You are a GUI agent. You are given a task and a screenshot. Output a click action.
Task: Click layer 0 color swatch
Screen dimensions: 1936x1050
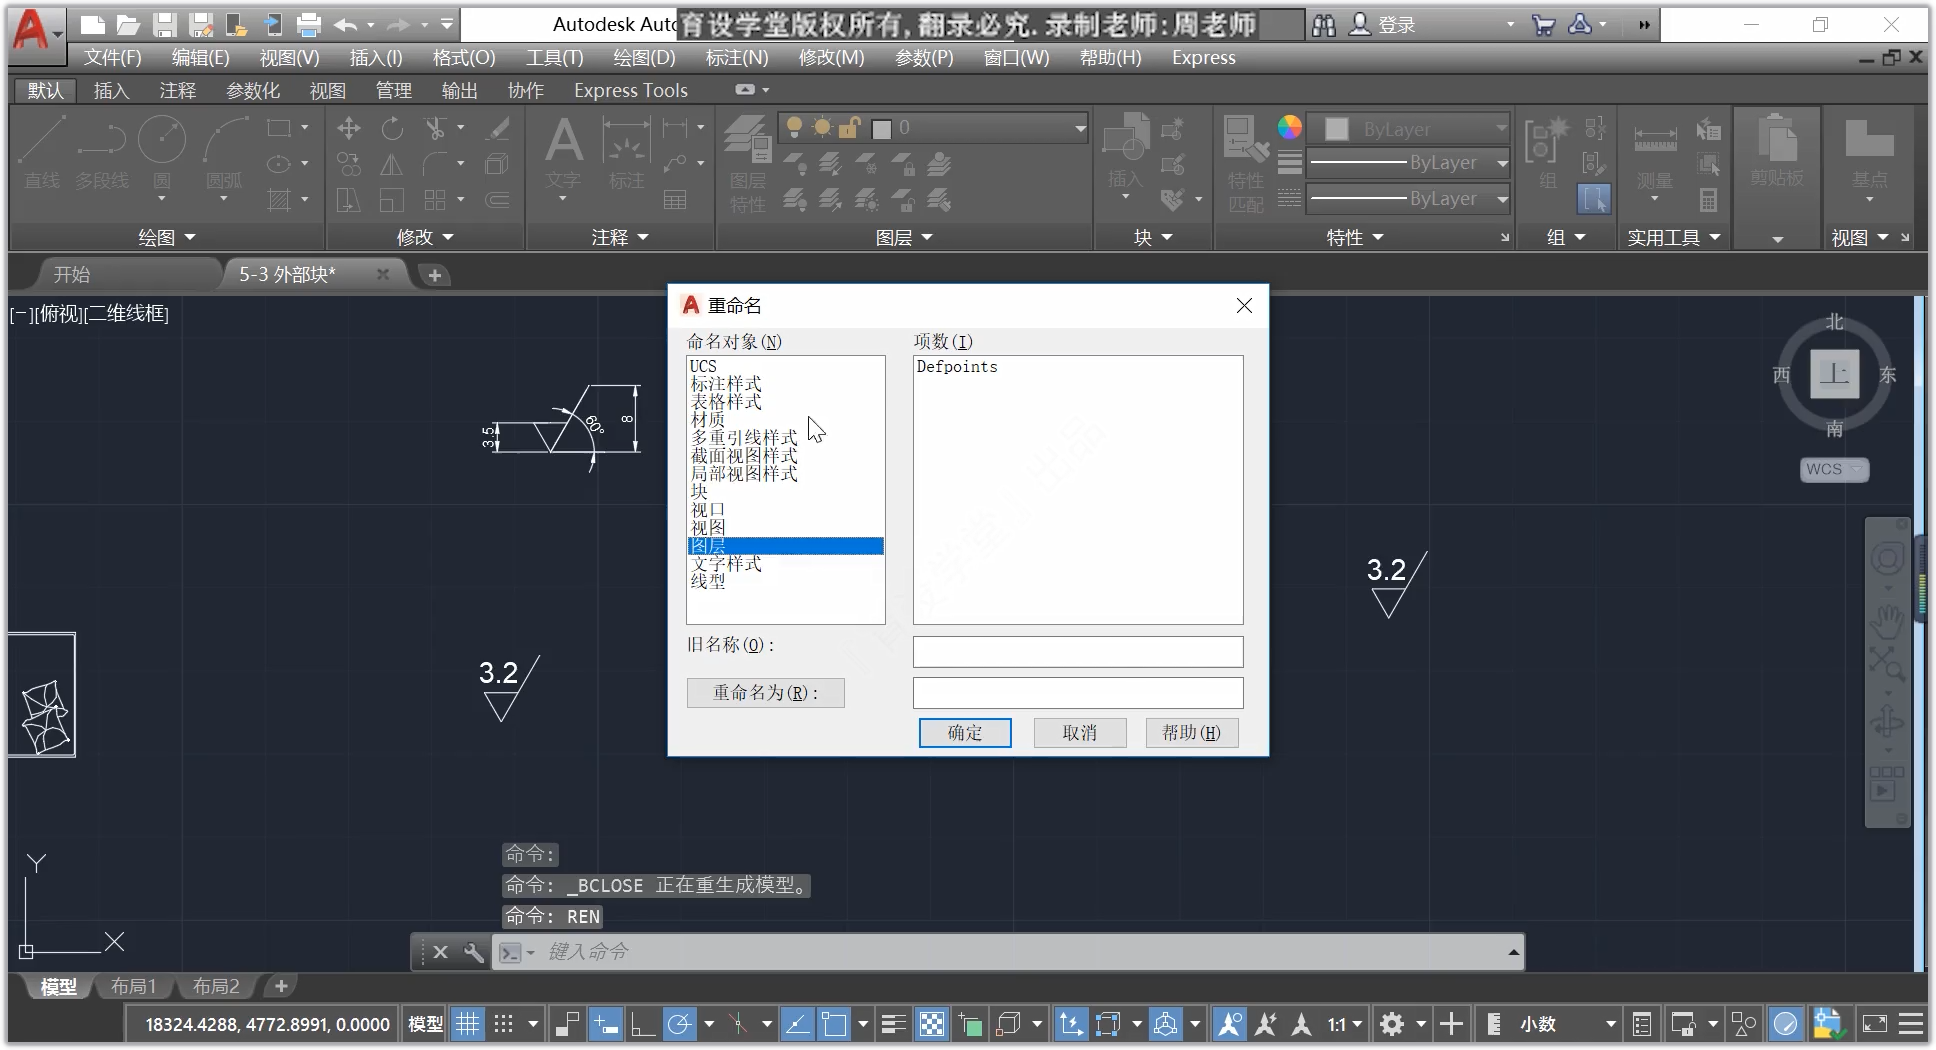coord(882,129)
